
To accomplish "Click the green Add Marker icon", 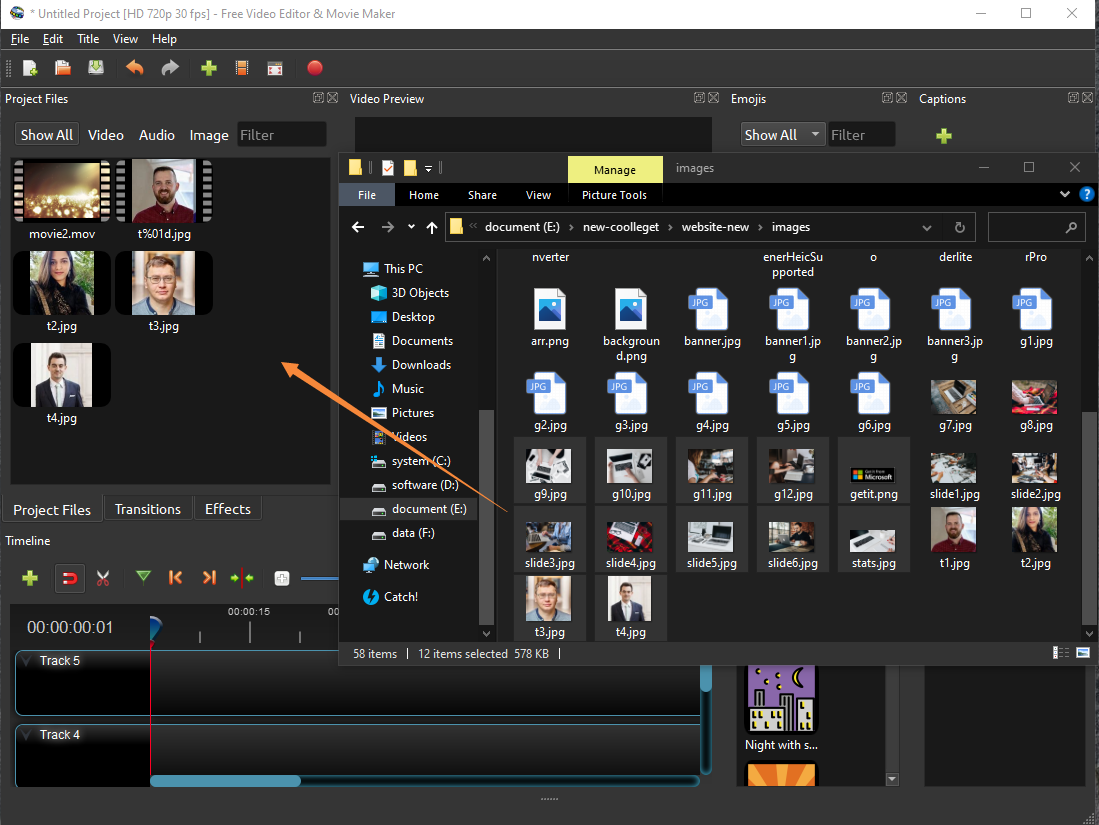I will 143,577.
